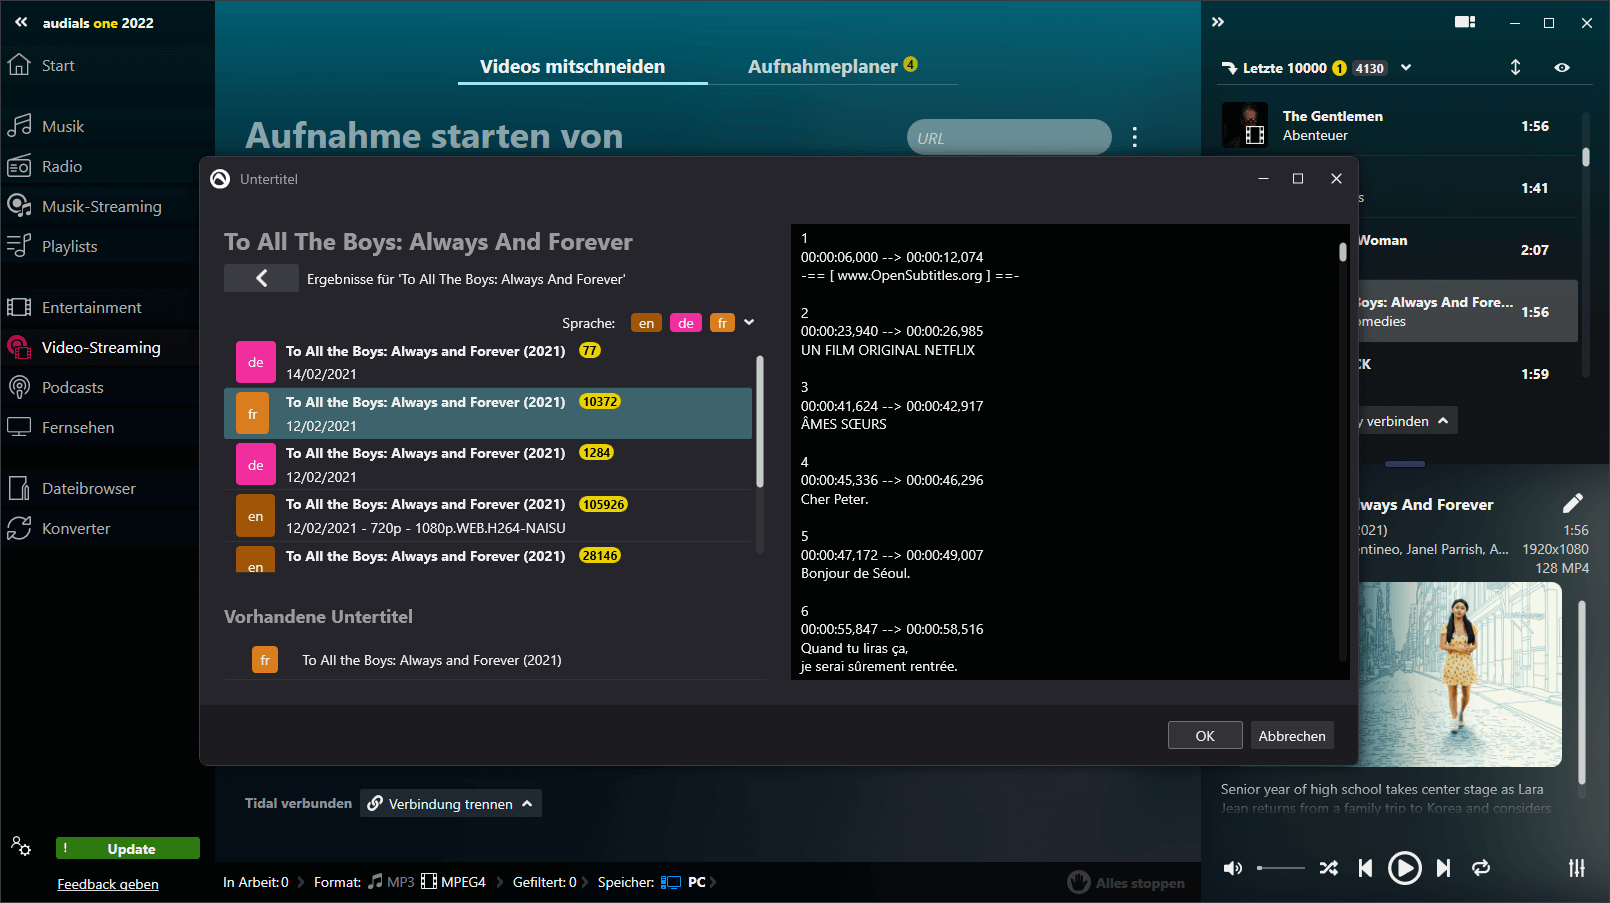Go back with the subtitle results arrow
Screen dimensions: 1610x903
point(261,278)
